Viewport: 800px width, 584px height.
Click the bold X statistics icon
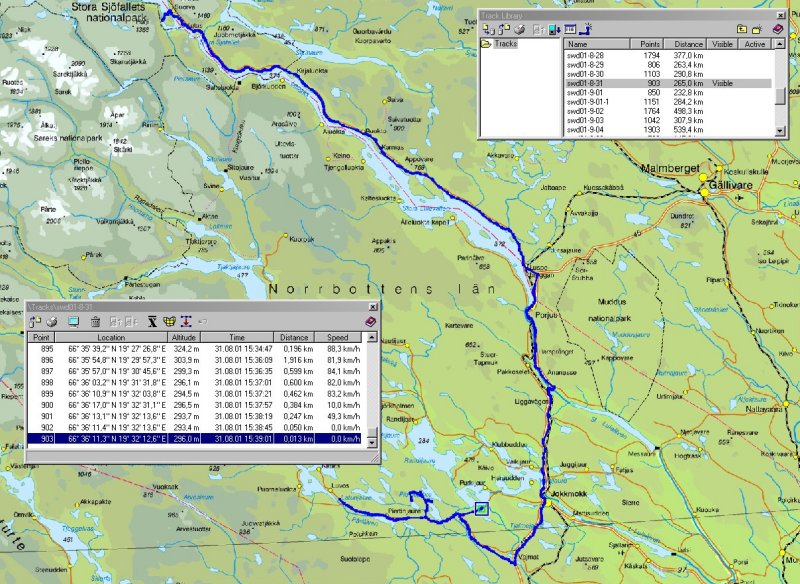152,321
